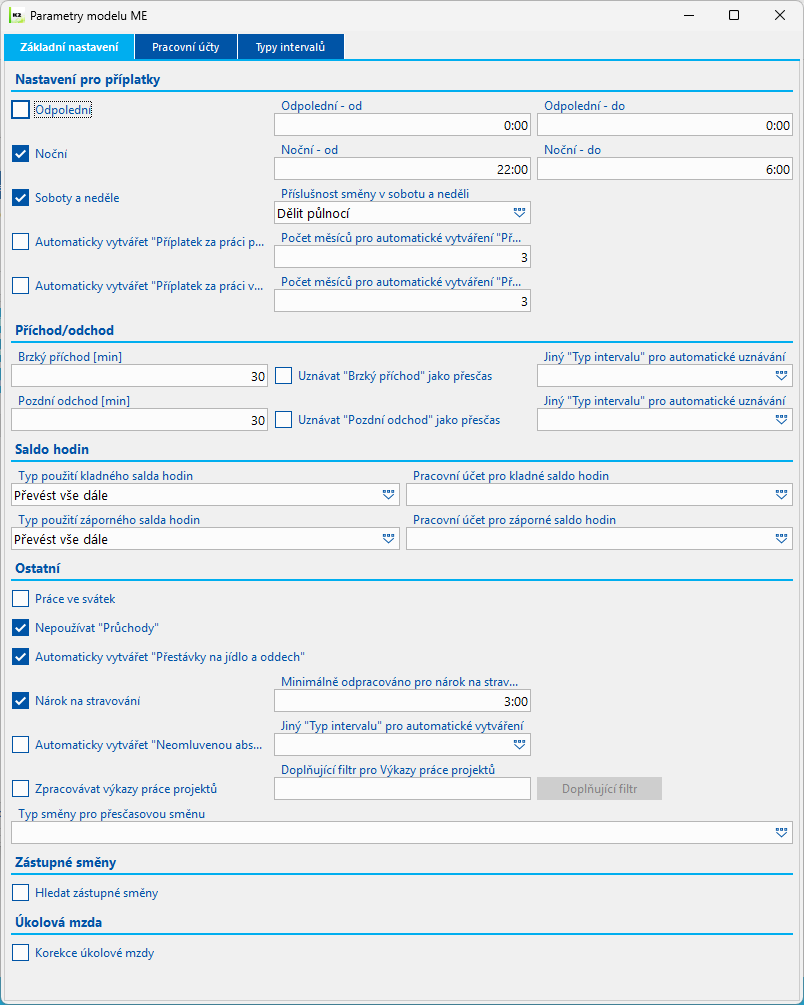Focus the Brzký příchod [min] input field

(x=139, y=376)
